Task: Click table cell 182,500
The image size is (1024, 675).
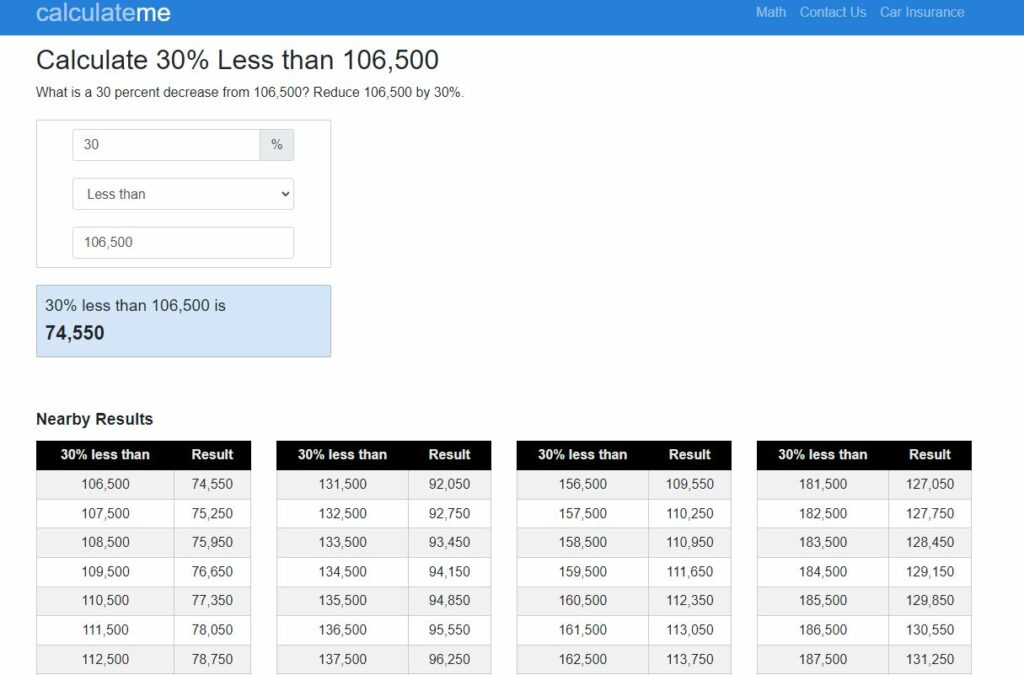Action: click(x=823, y=514)
